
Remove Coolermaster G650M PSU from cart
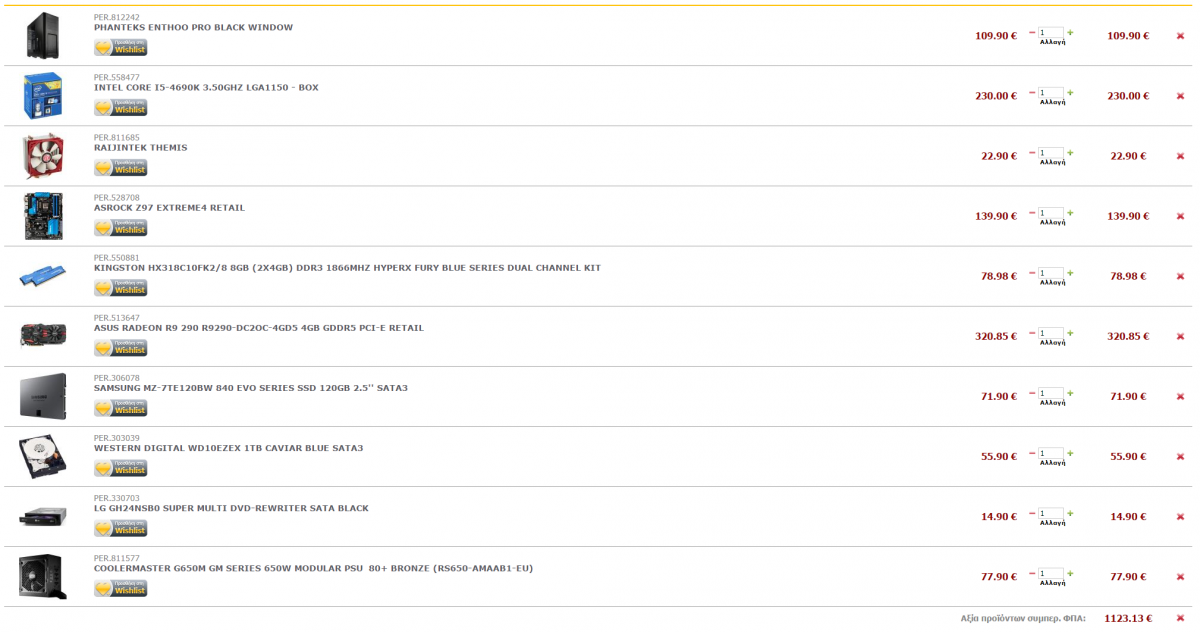tap(1180, 576)
